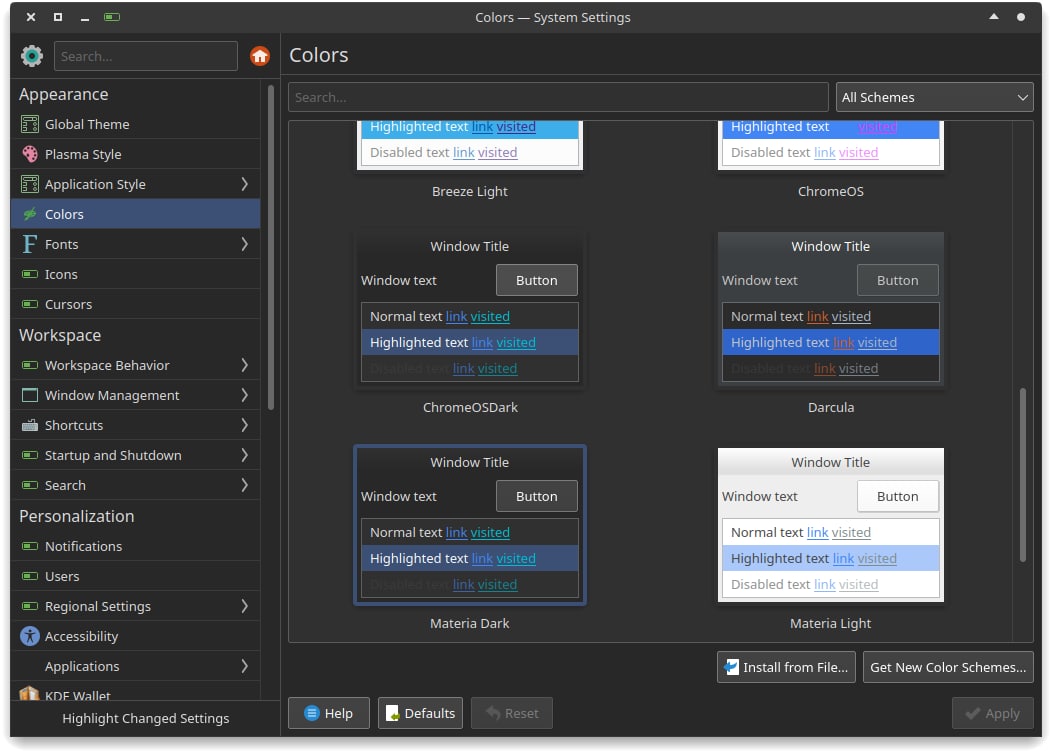
Task: Click the Workspace Behavior icon
Action: 30,365
